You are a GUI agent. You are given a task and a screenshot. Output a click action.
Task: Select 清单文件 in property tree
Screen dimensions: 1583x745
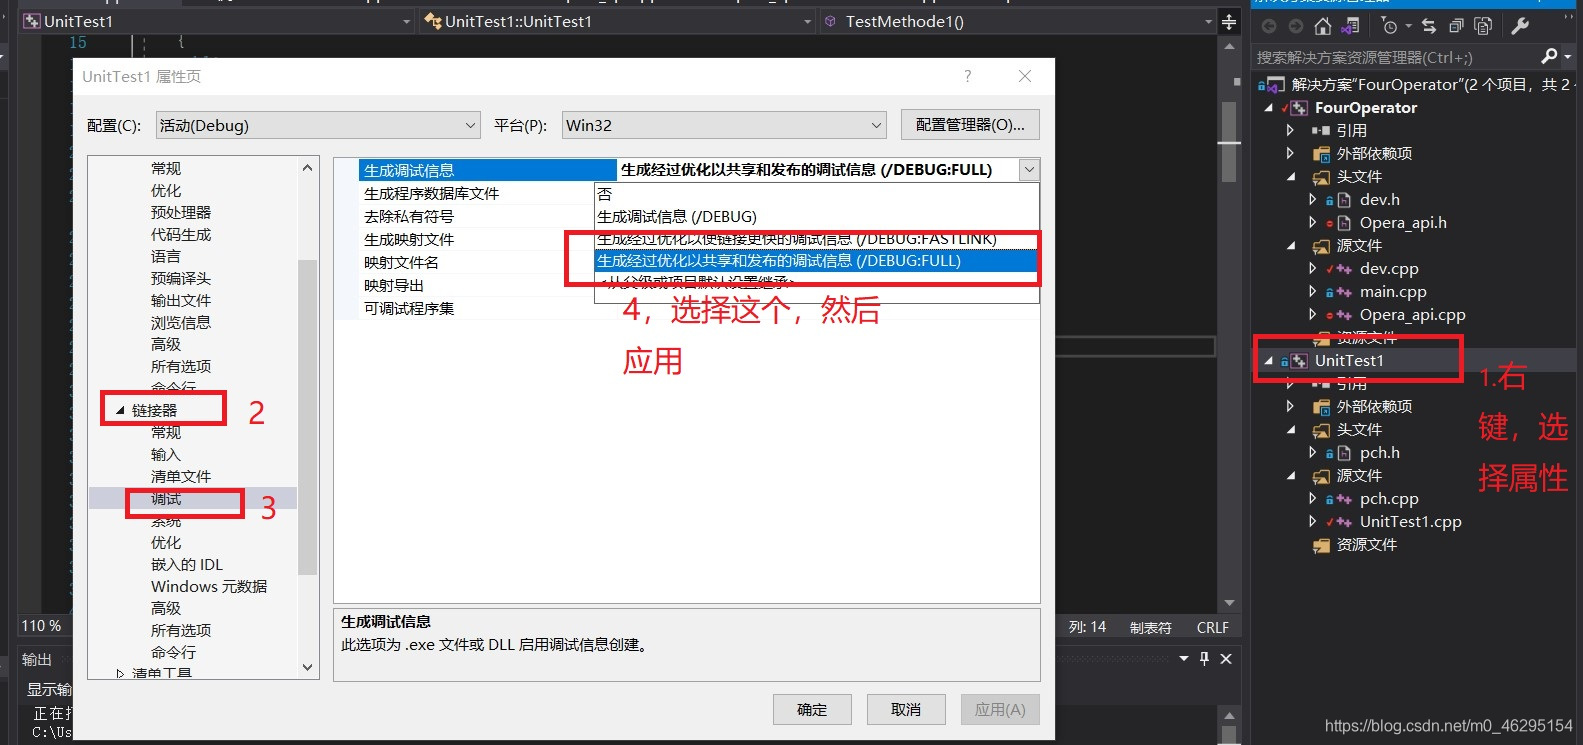(x=181, y=477)
